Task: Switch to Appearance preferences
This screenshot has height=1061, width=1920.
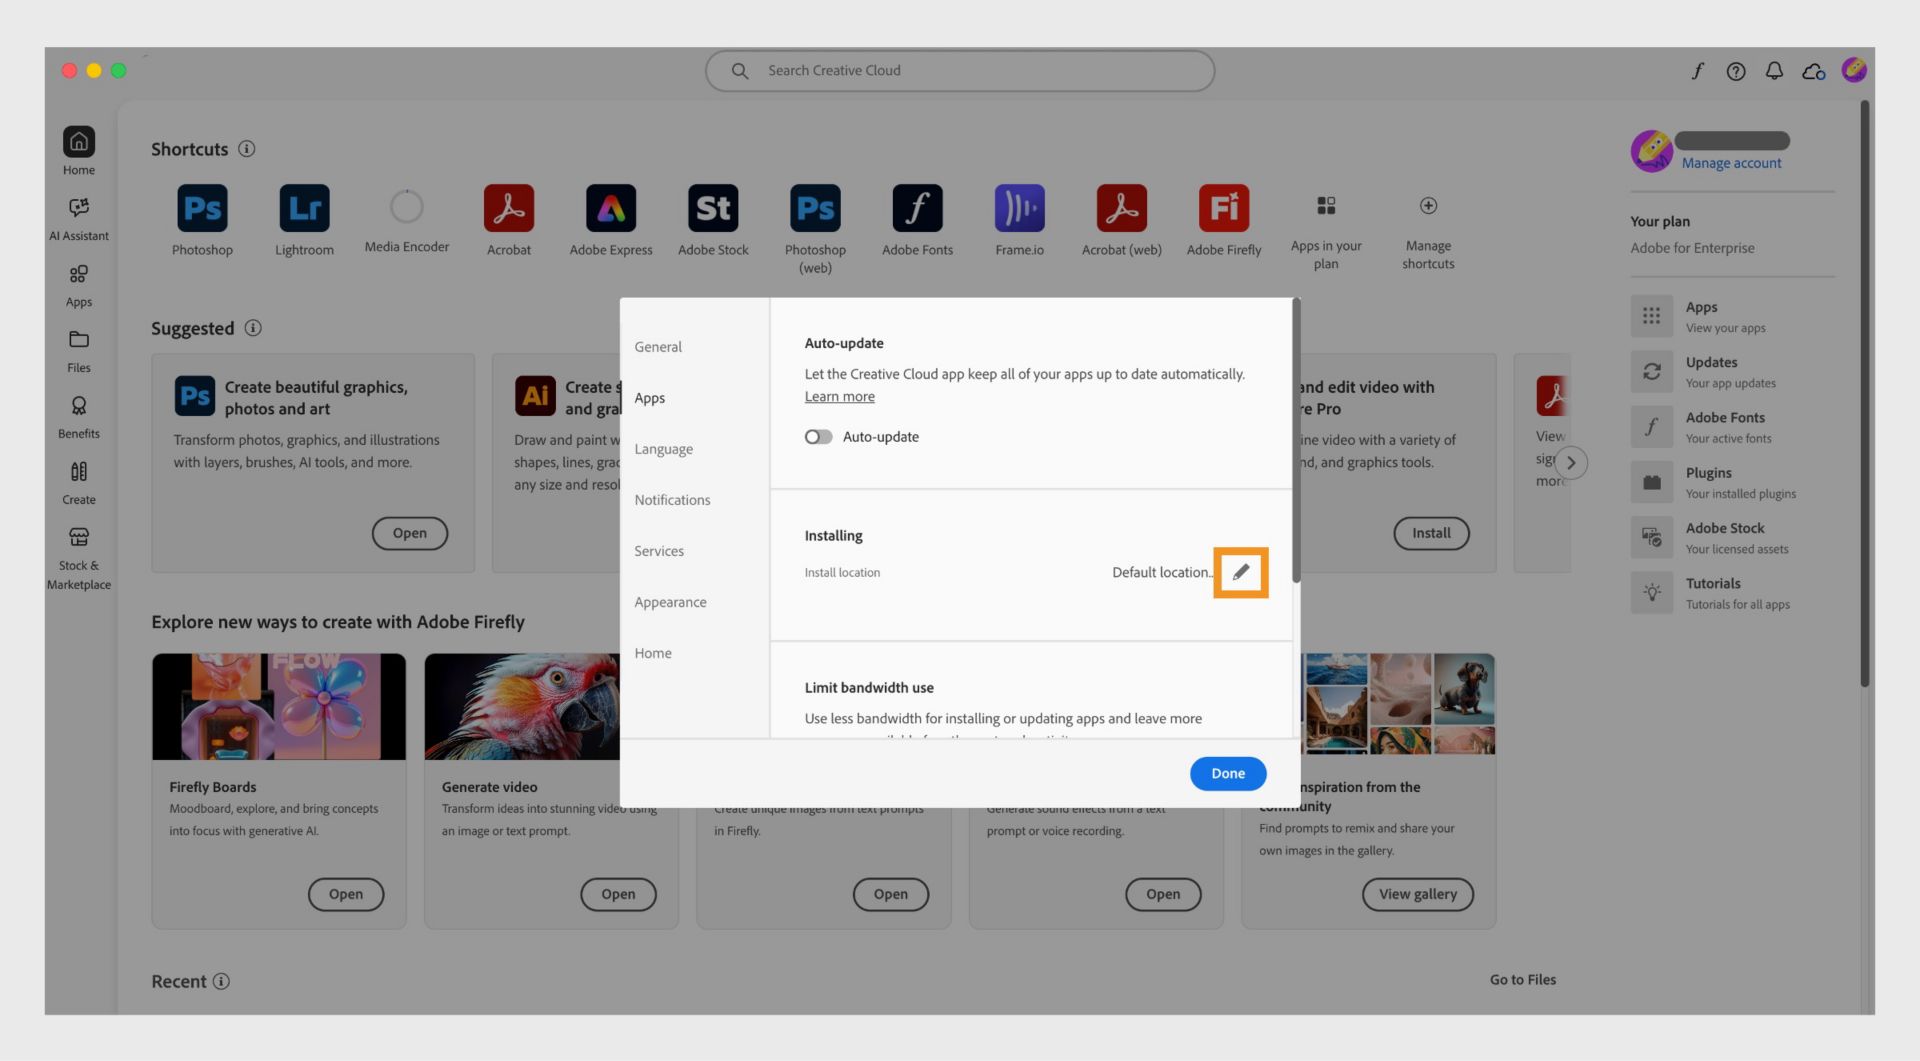Action: pyautogui.click(x=670, y=602)
